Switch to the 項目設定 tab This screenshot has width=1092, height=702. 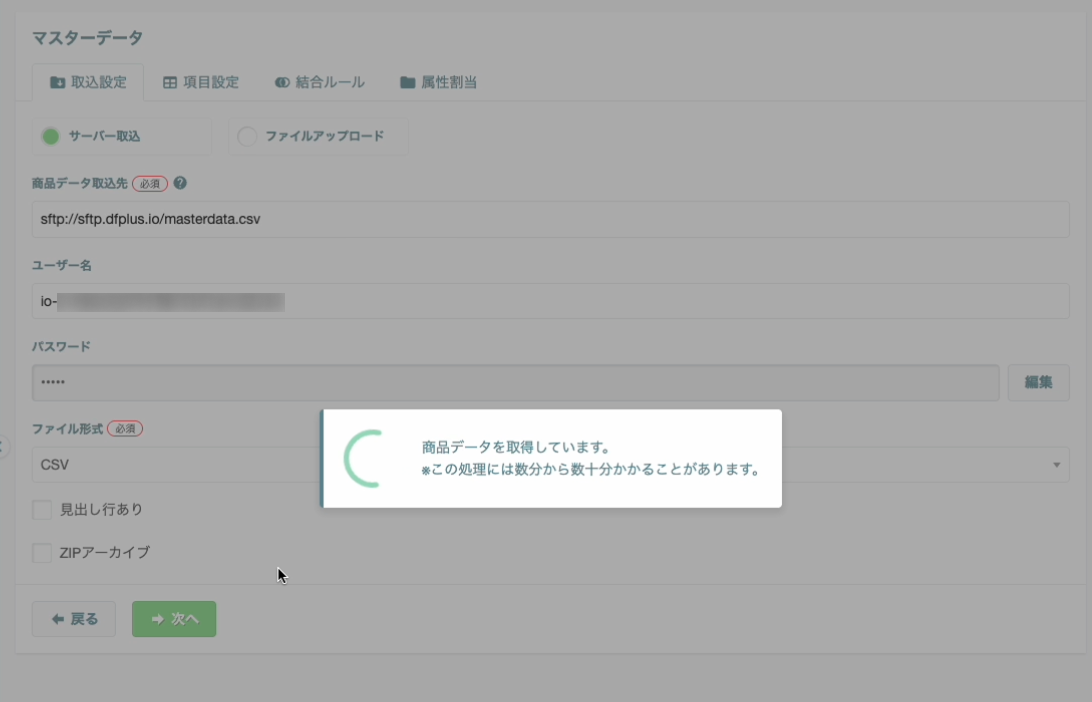201,83
